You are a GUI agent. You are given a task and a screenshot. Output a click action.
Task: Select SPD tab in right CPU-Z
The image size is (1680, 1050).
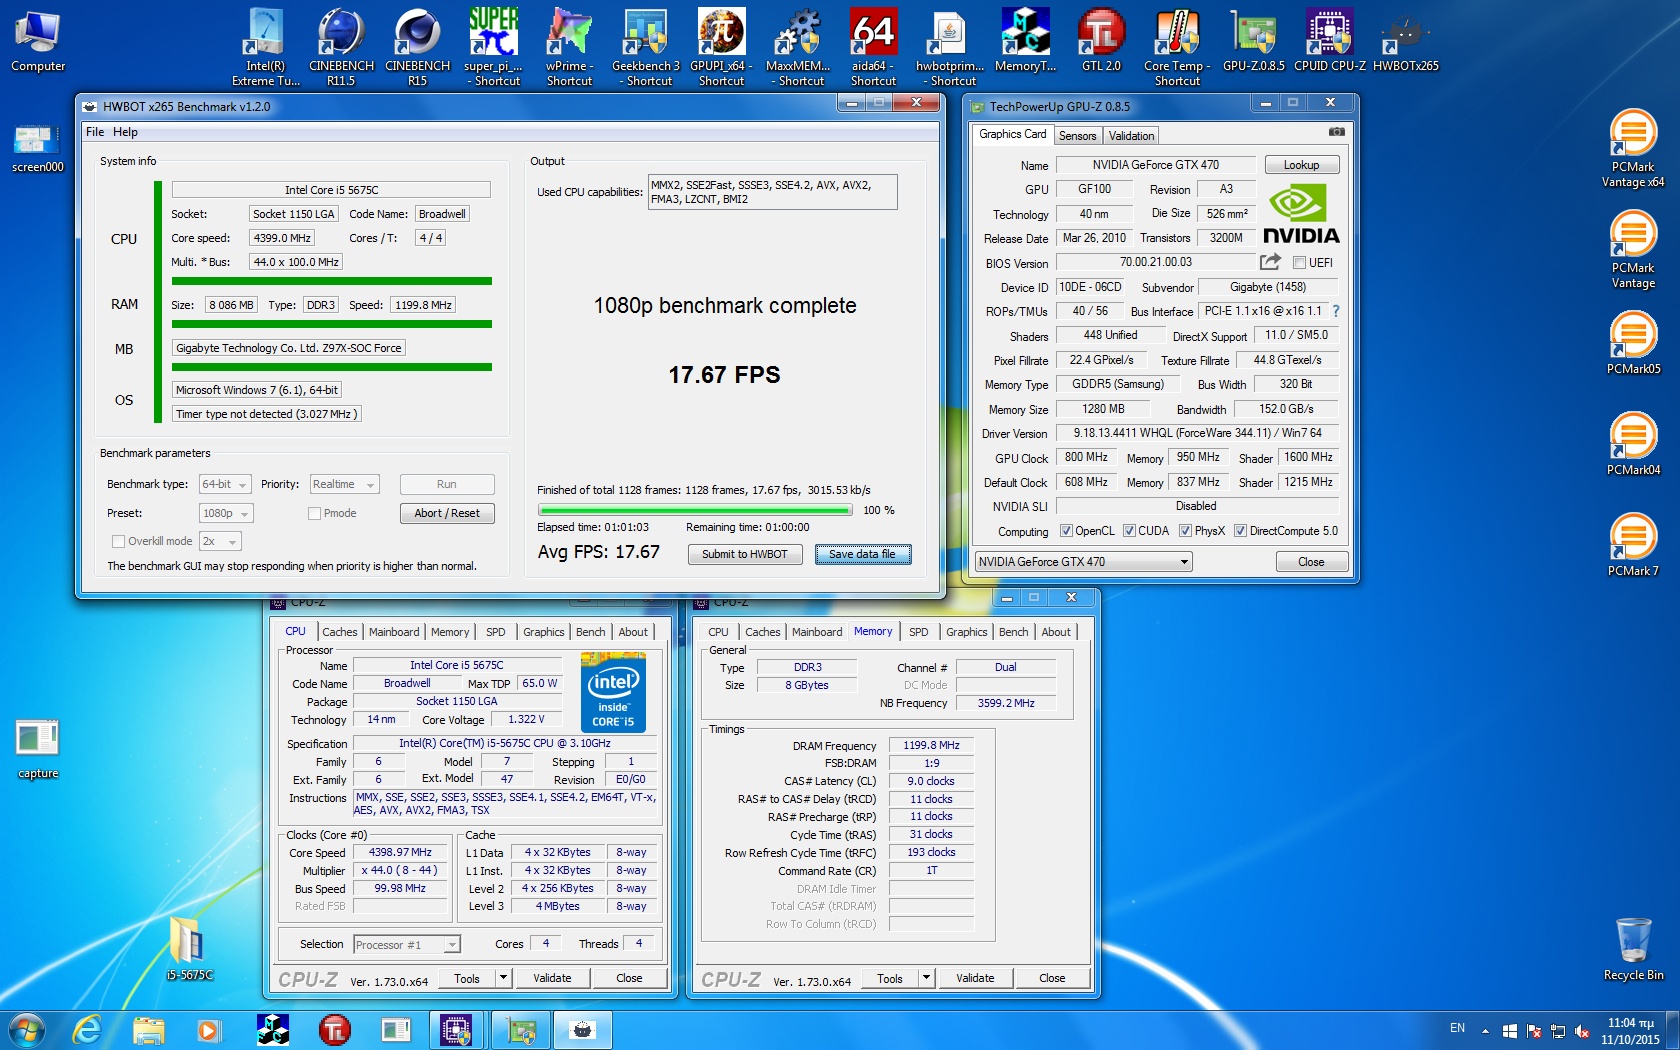coord(918,632)
